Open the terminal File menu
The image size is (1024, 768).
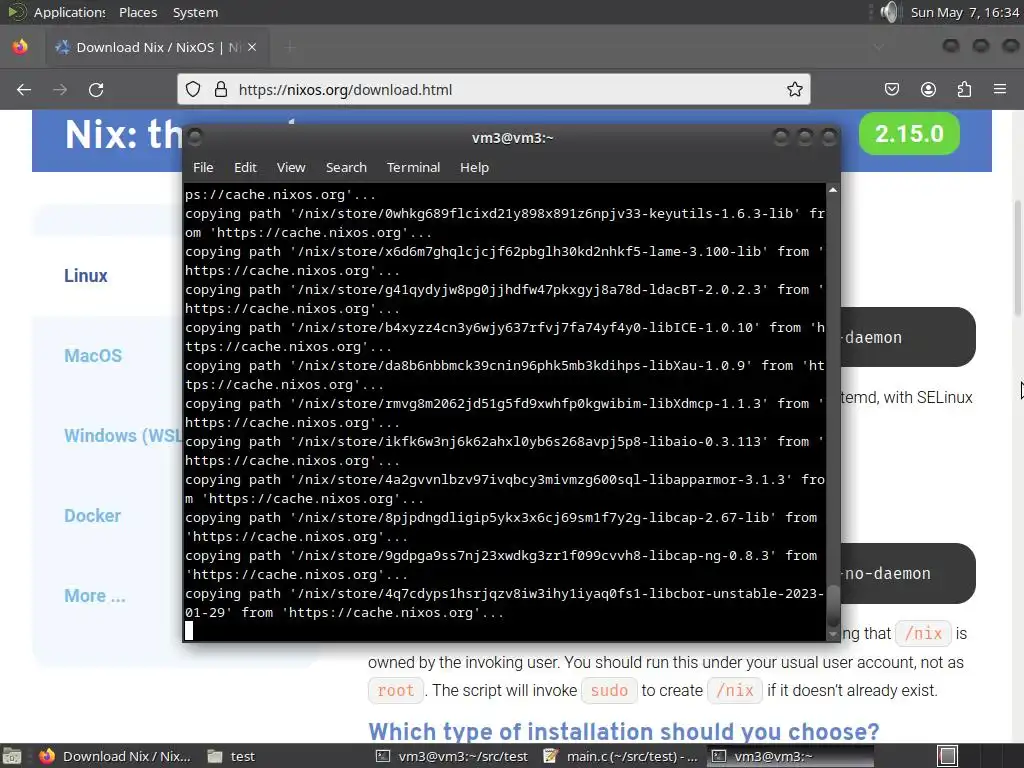coord(203,167)
